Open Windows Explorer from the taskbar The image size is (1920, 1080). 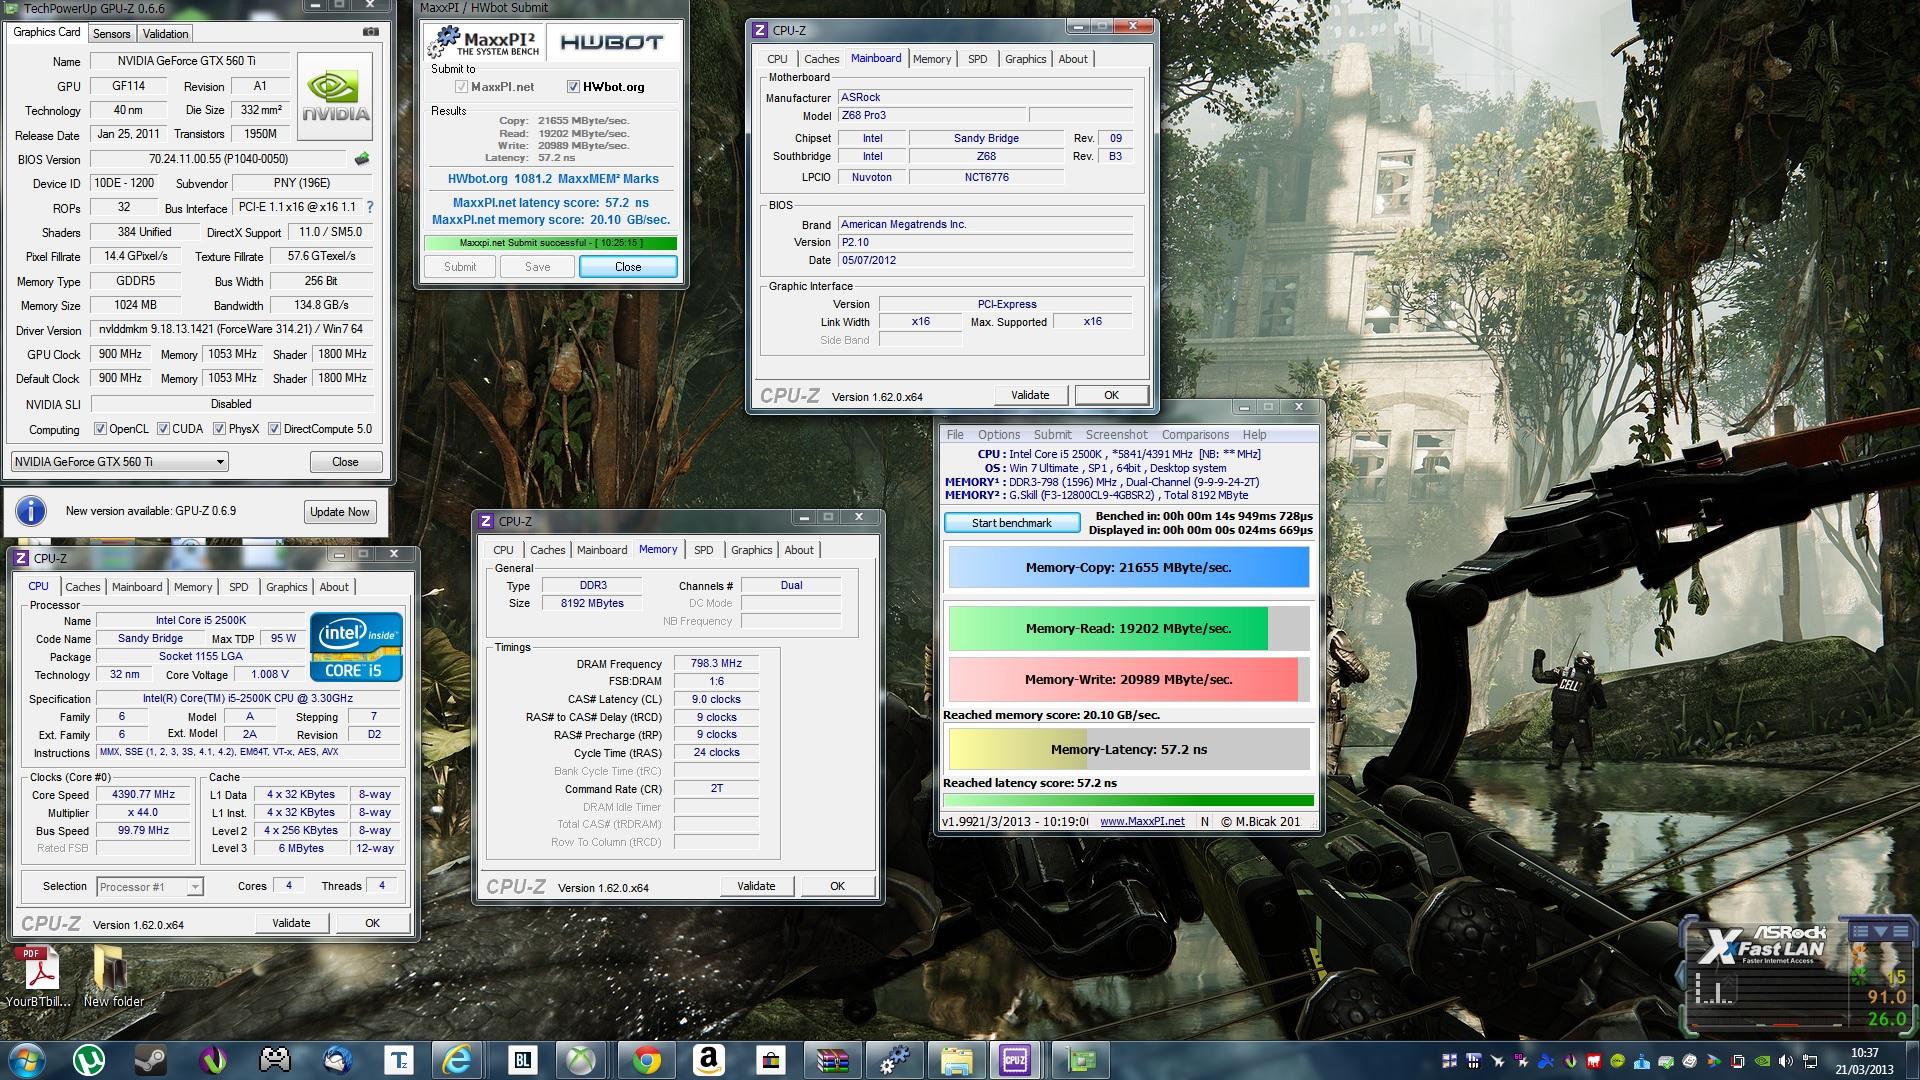click(x=956, y=1060)
